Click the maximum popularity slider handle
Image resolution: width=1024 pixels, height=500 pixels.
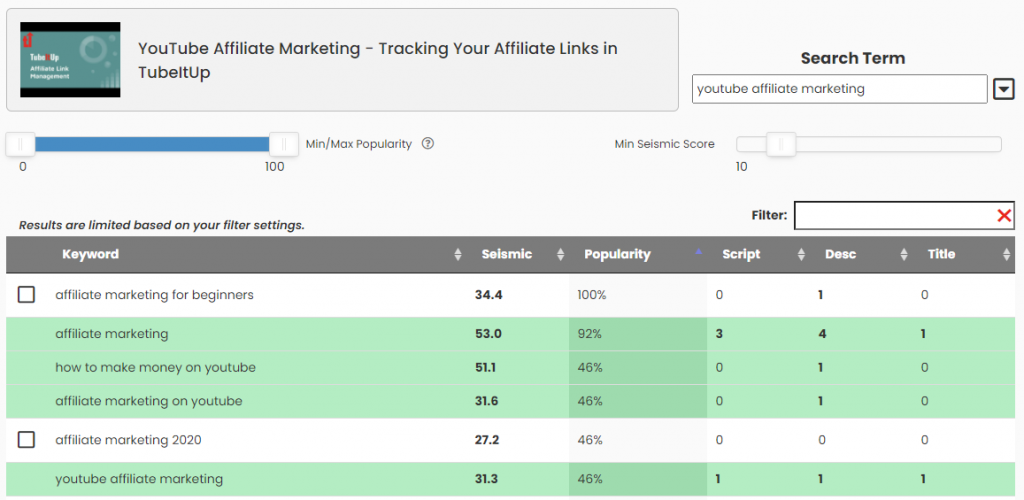coord(284,144)
